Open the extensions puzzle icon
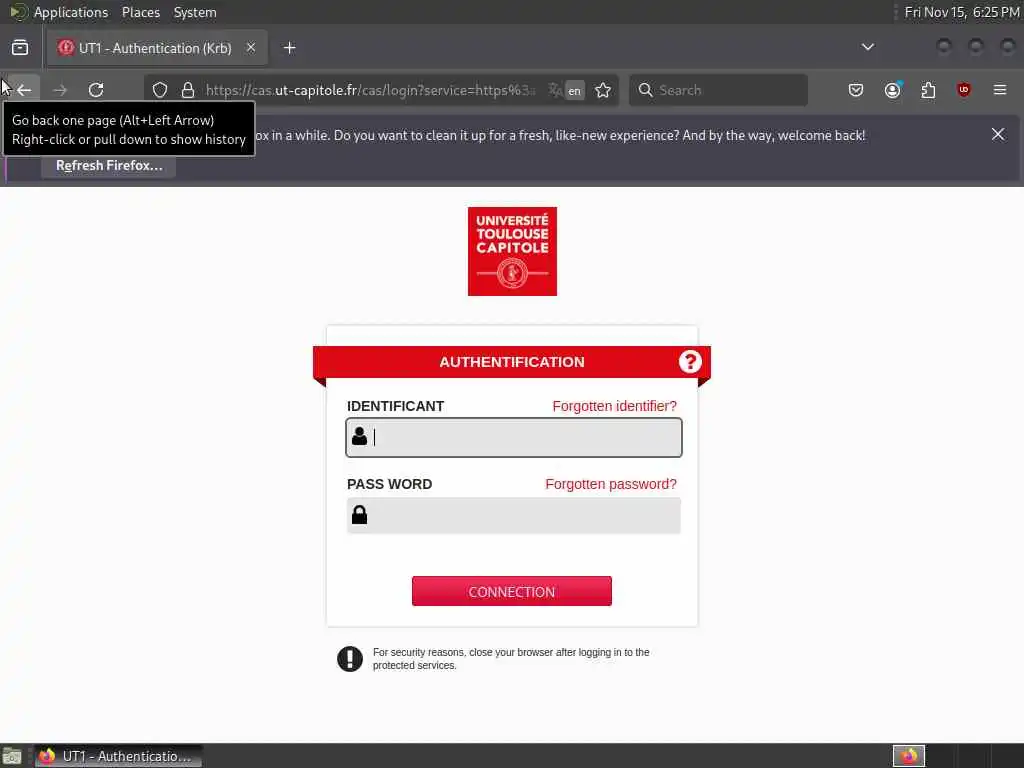 click(928, 90)
